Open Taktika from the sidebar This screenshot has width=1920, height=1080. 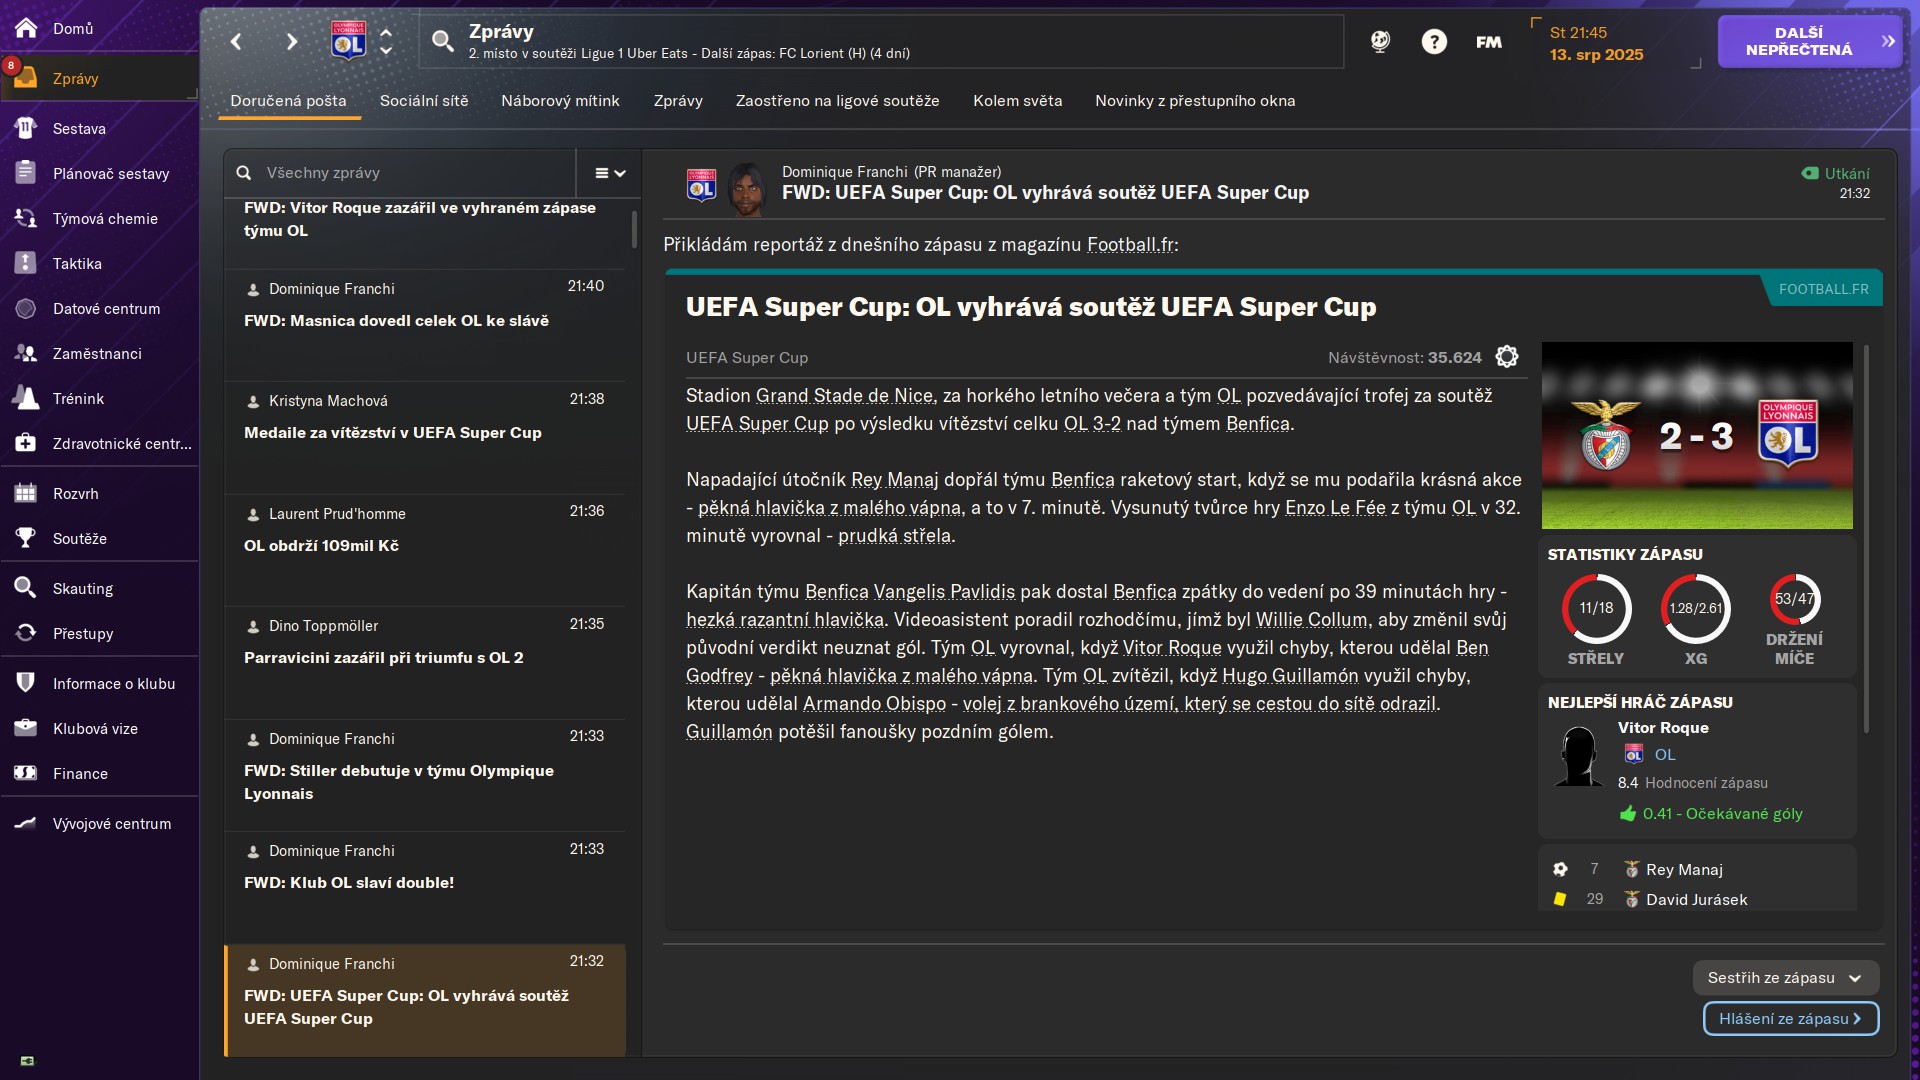(x=77, y=264)
